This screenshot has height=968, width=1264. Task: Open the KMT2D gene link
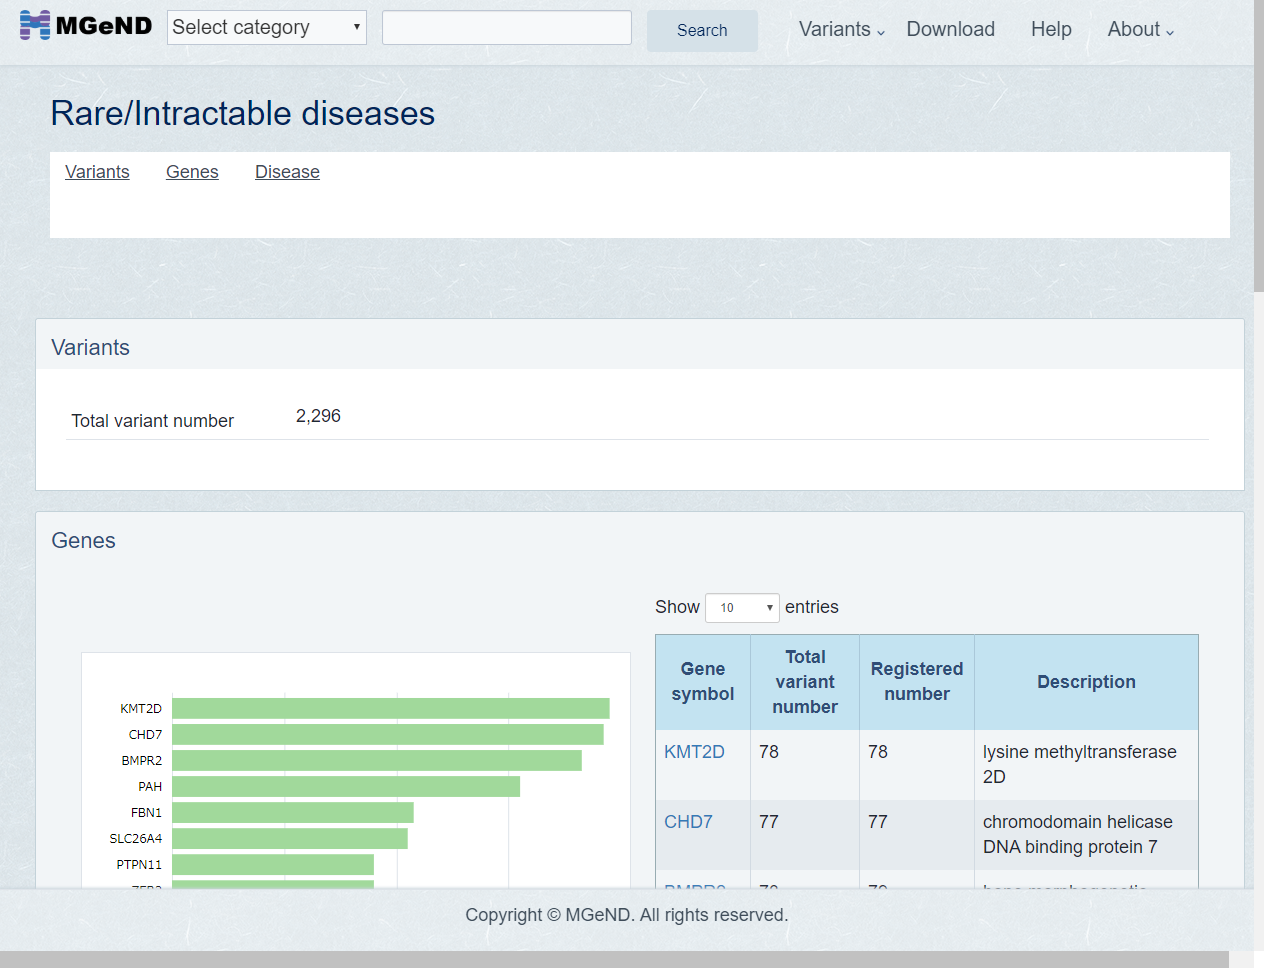[x=694, y=752]
